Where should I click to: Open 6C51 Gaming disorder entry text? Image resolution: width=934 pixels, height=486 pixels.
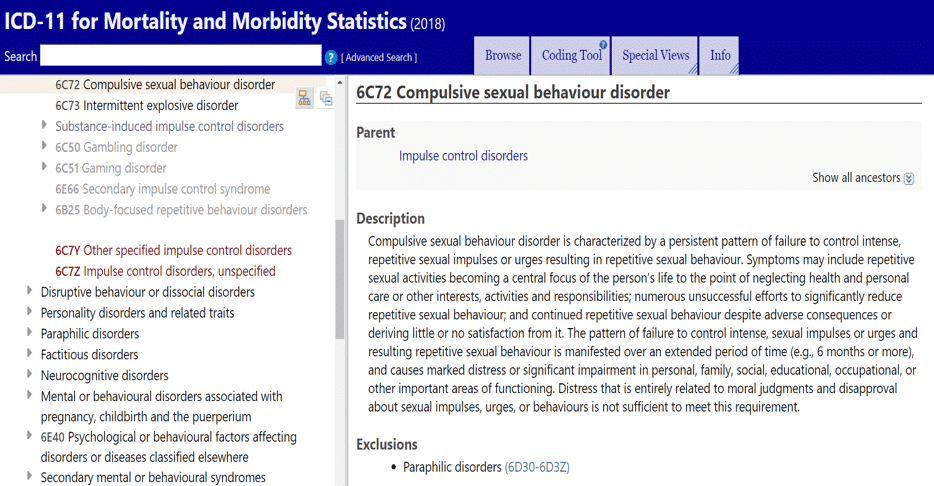[x=111, y=168]
